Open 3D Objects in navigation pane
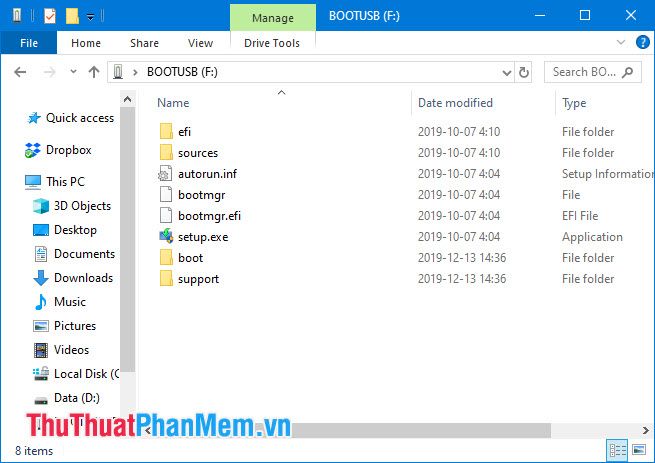Viewport: 655px width, 463px height. tap(72, 206)
